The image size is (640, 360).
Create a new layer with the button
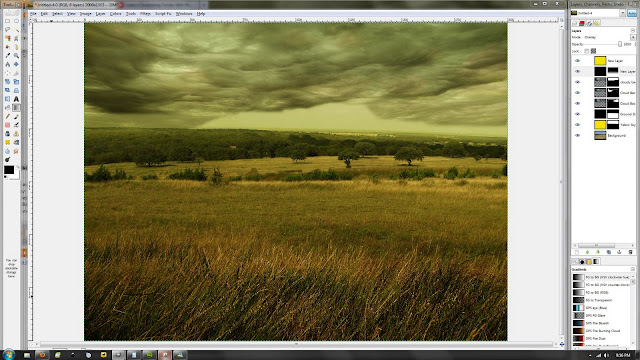tap(577, 252)
